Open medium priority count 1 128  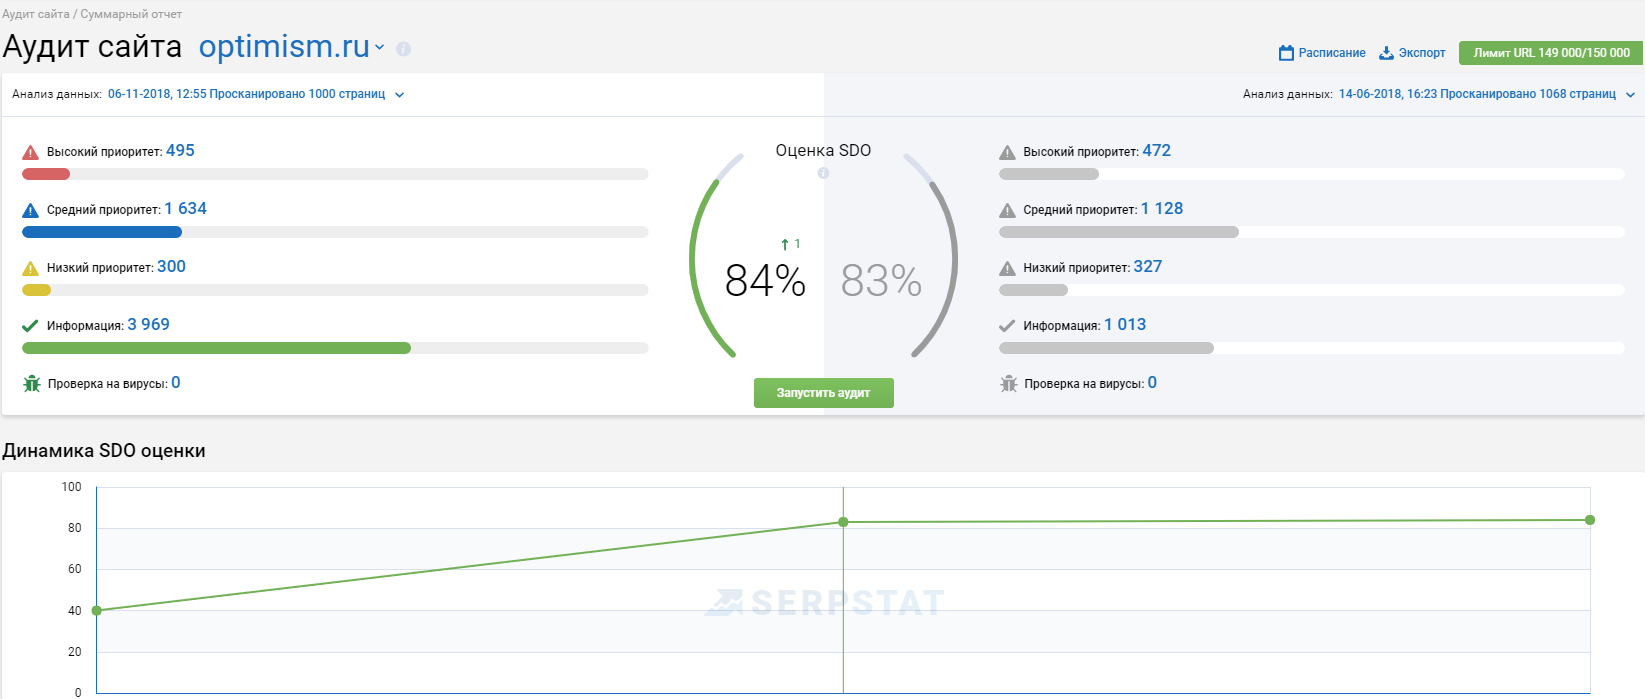[1162, 209]
